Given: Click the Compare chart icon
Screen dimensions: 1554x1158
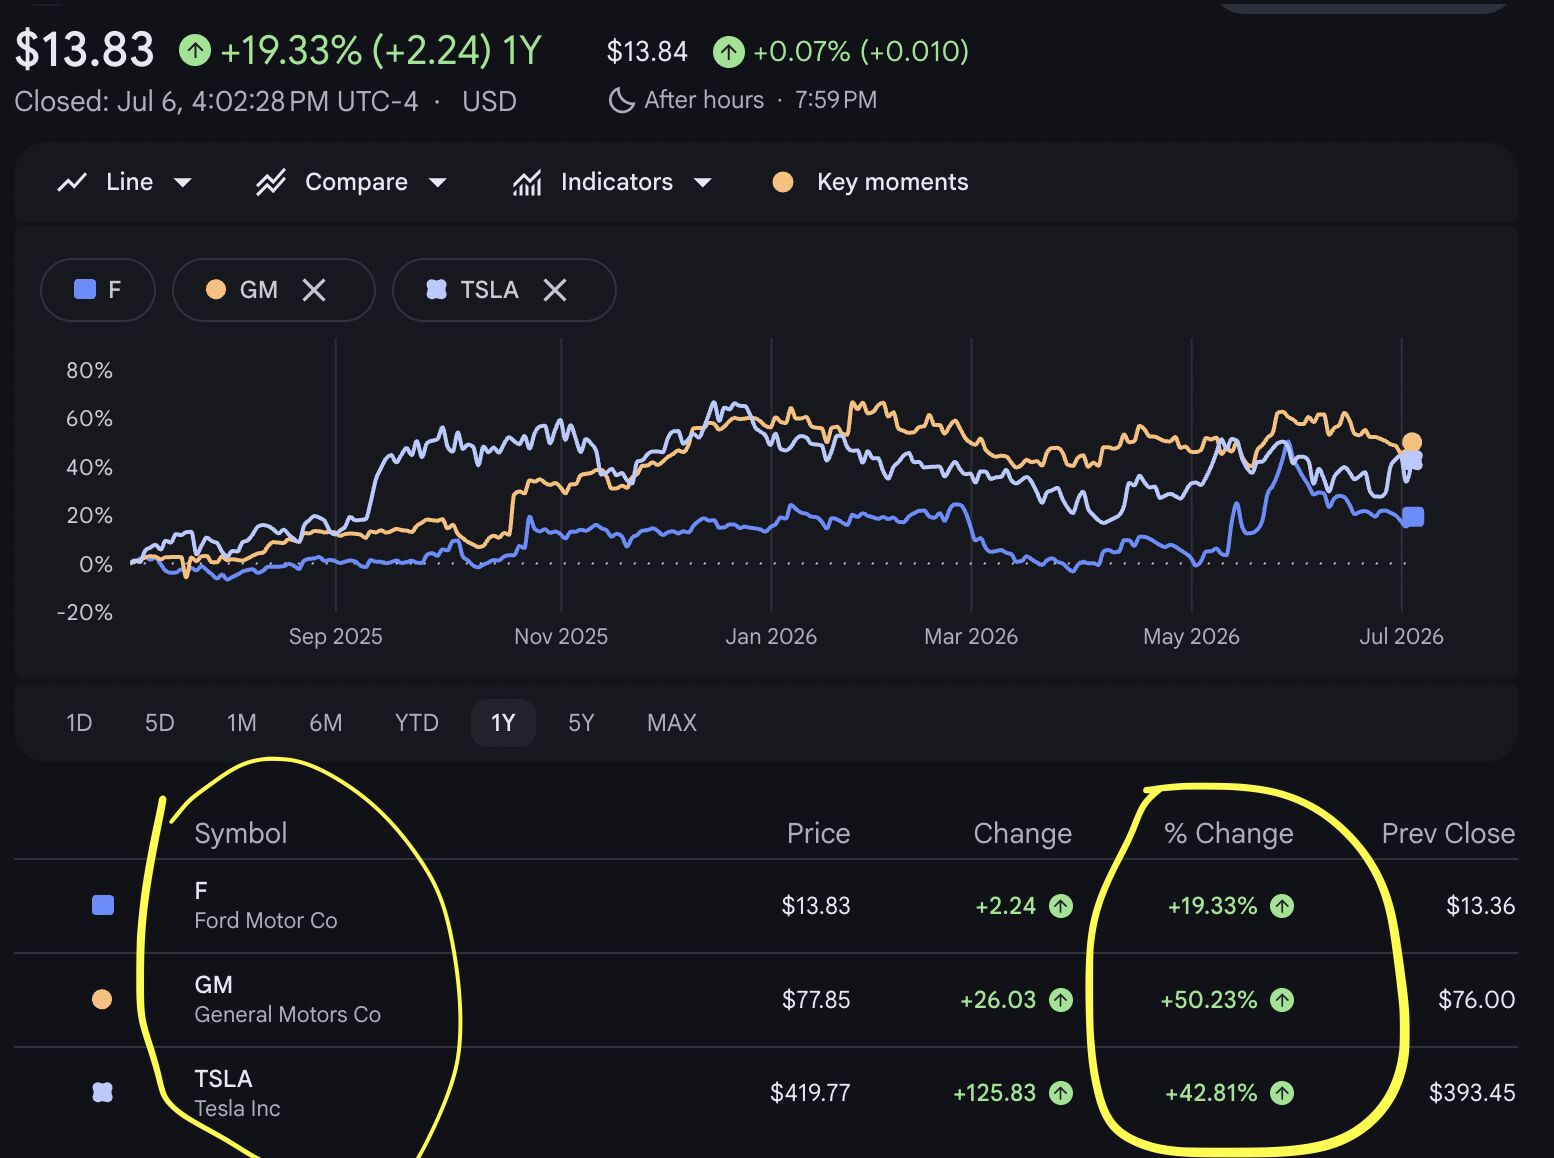Looking at the screenshot, I should 270,182.
